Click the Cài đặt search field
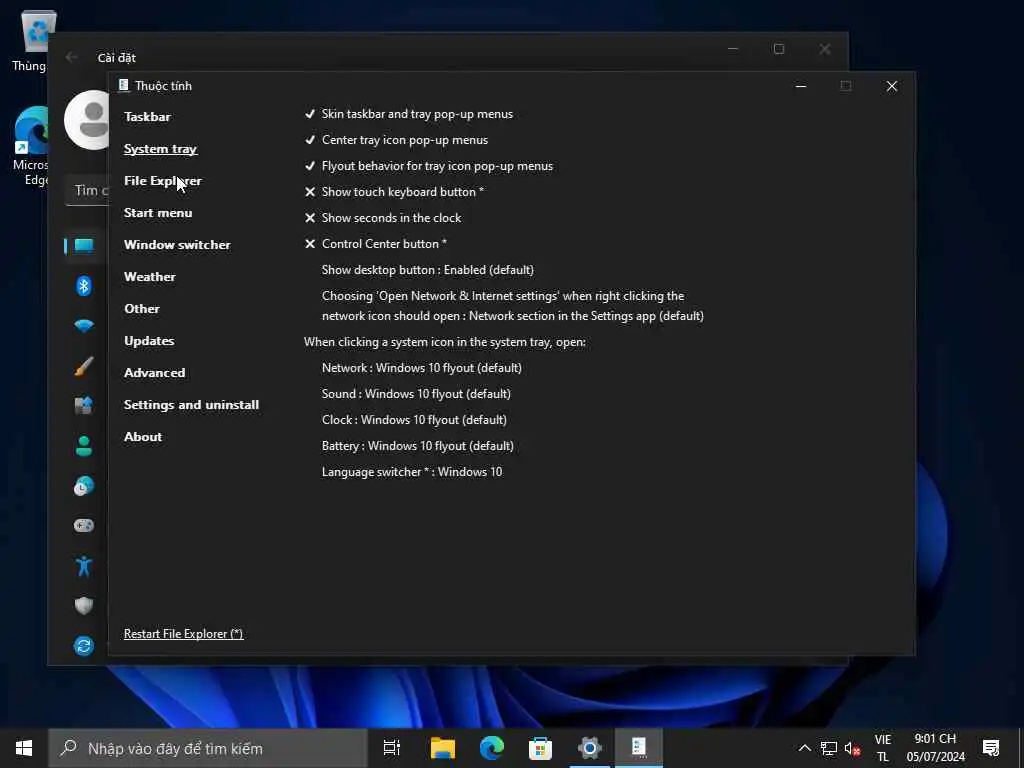 [88, 191]
